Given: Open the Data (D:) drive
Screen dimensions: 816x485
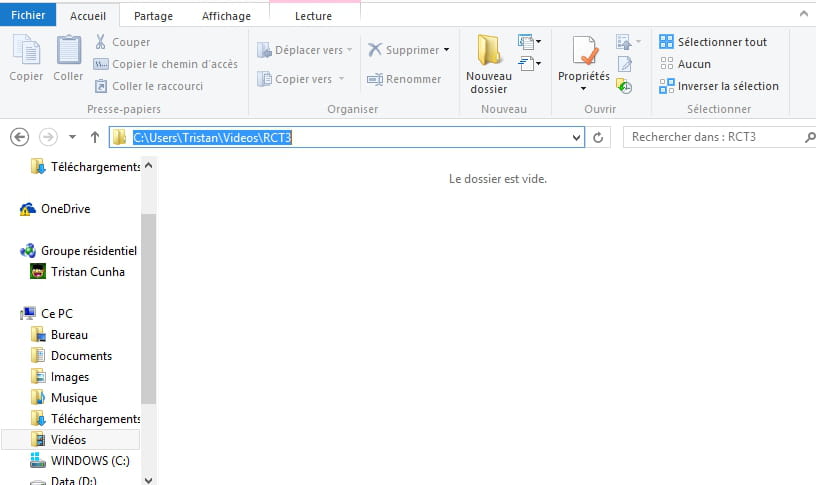Looking at the screenshot, I should (x=63, y=480).
